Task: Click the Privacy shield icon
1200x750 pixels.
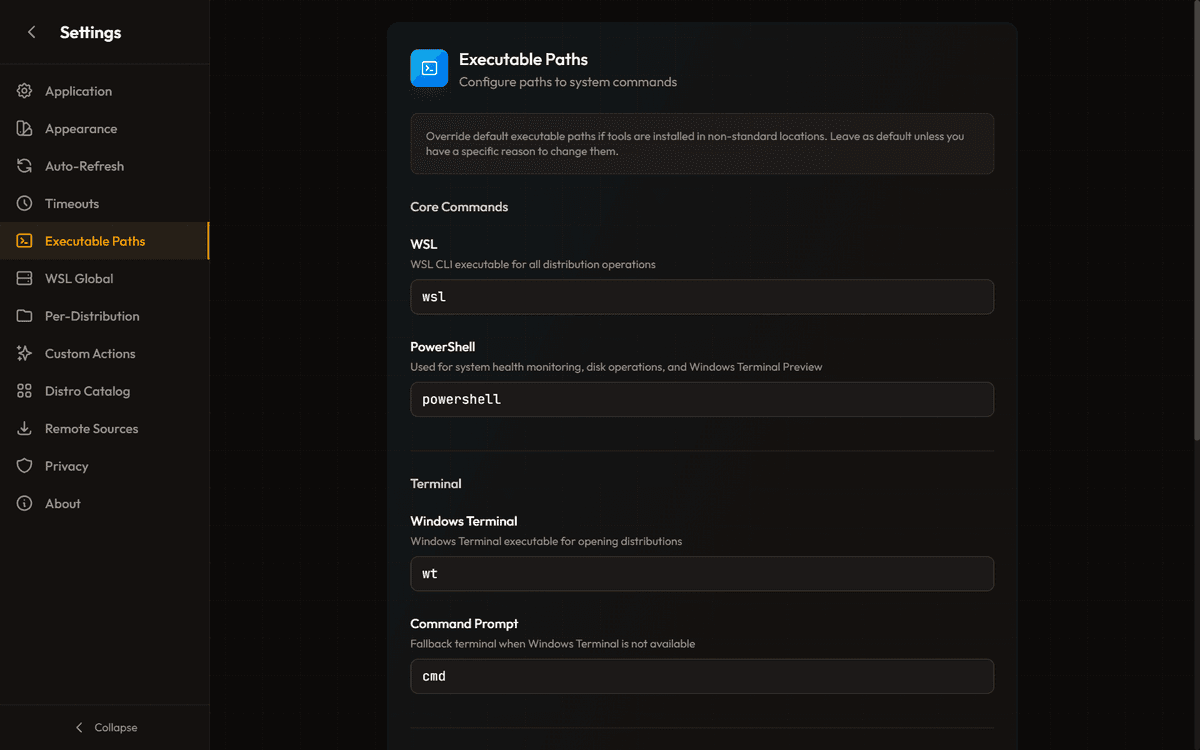Action: pos(25,466)
